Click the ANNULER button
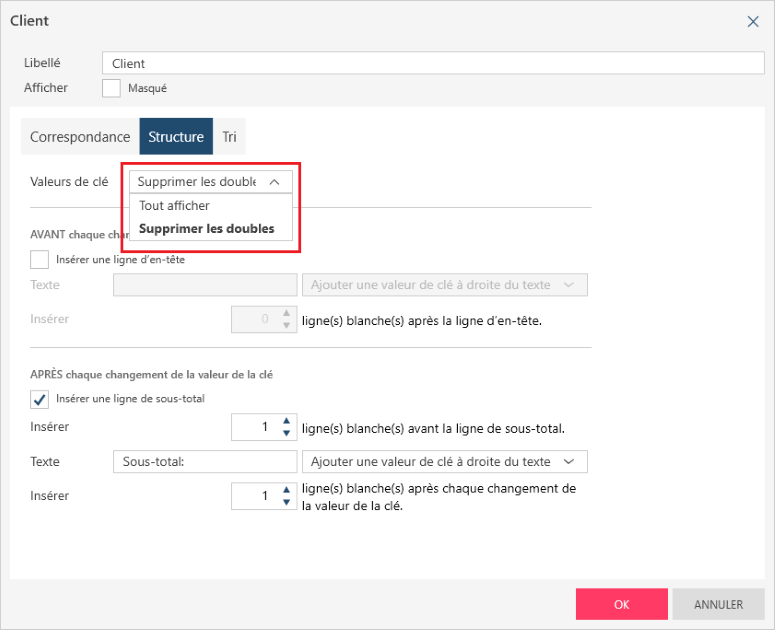 [x=718, y=604]
